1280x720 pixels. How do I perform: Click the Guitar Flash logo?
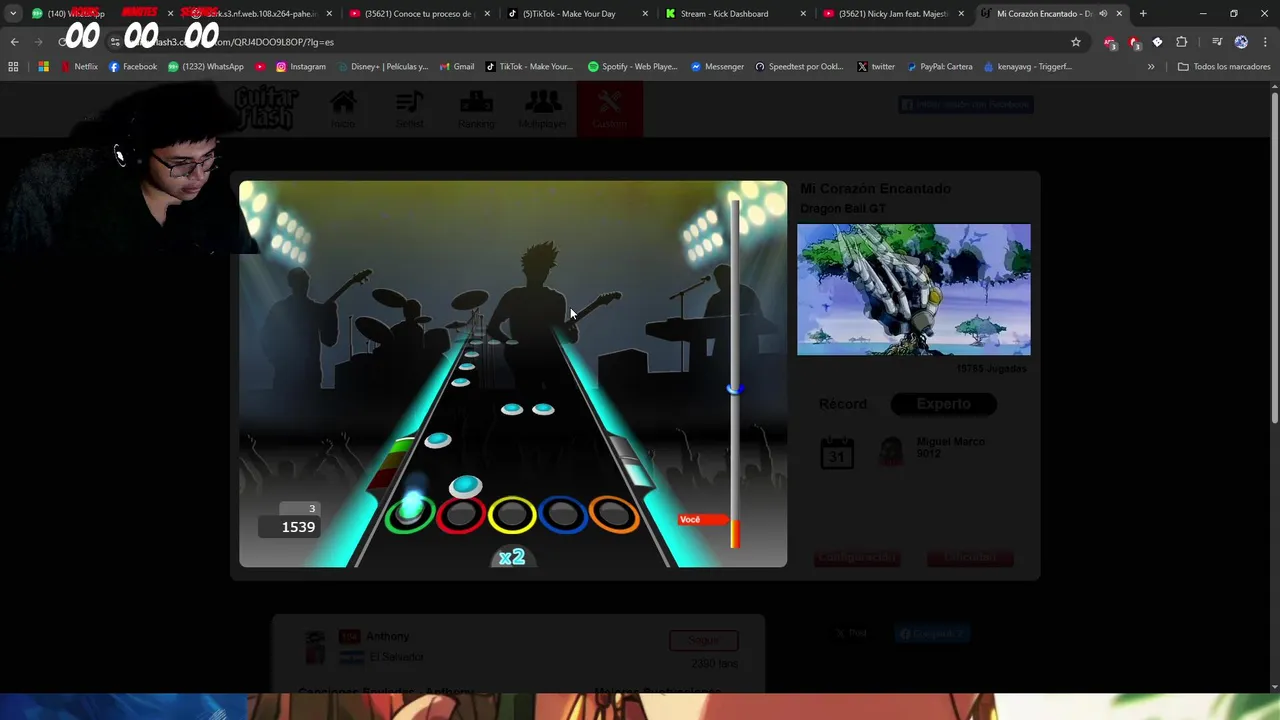pos(266,108)
